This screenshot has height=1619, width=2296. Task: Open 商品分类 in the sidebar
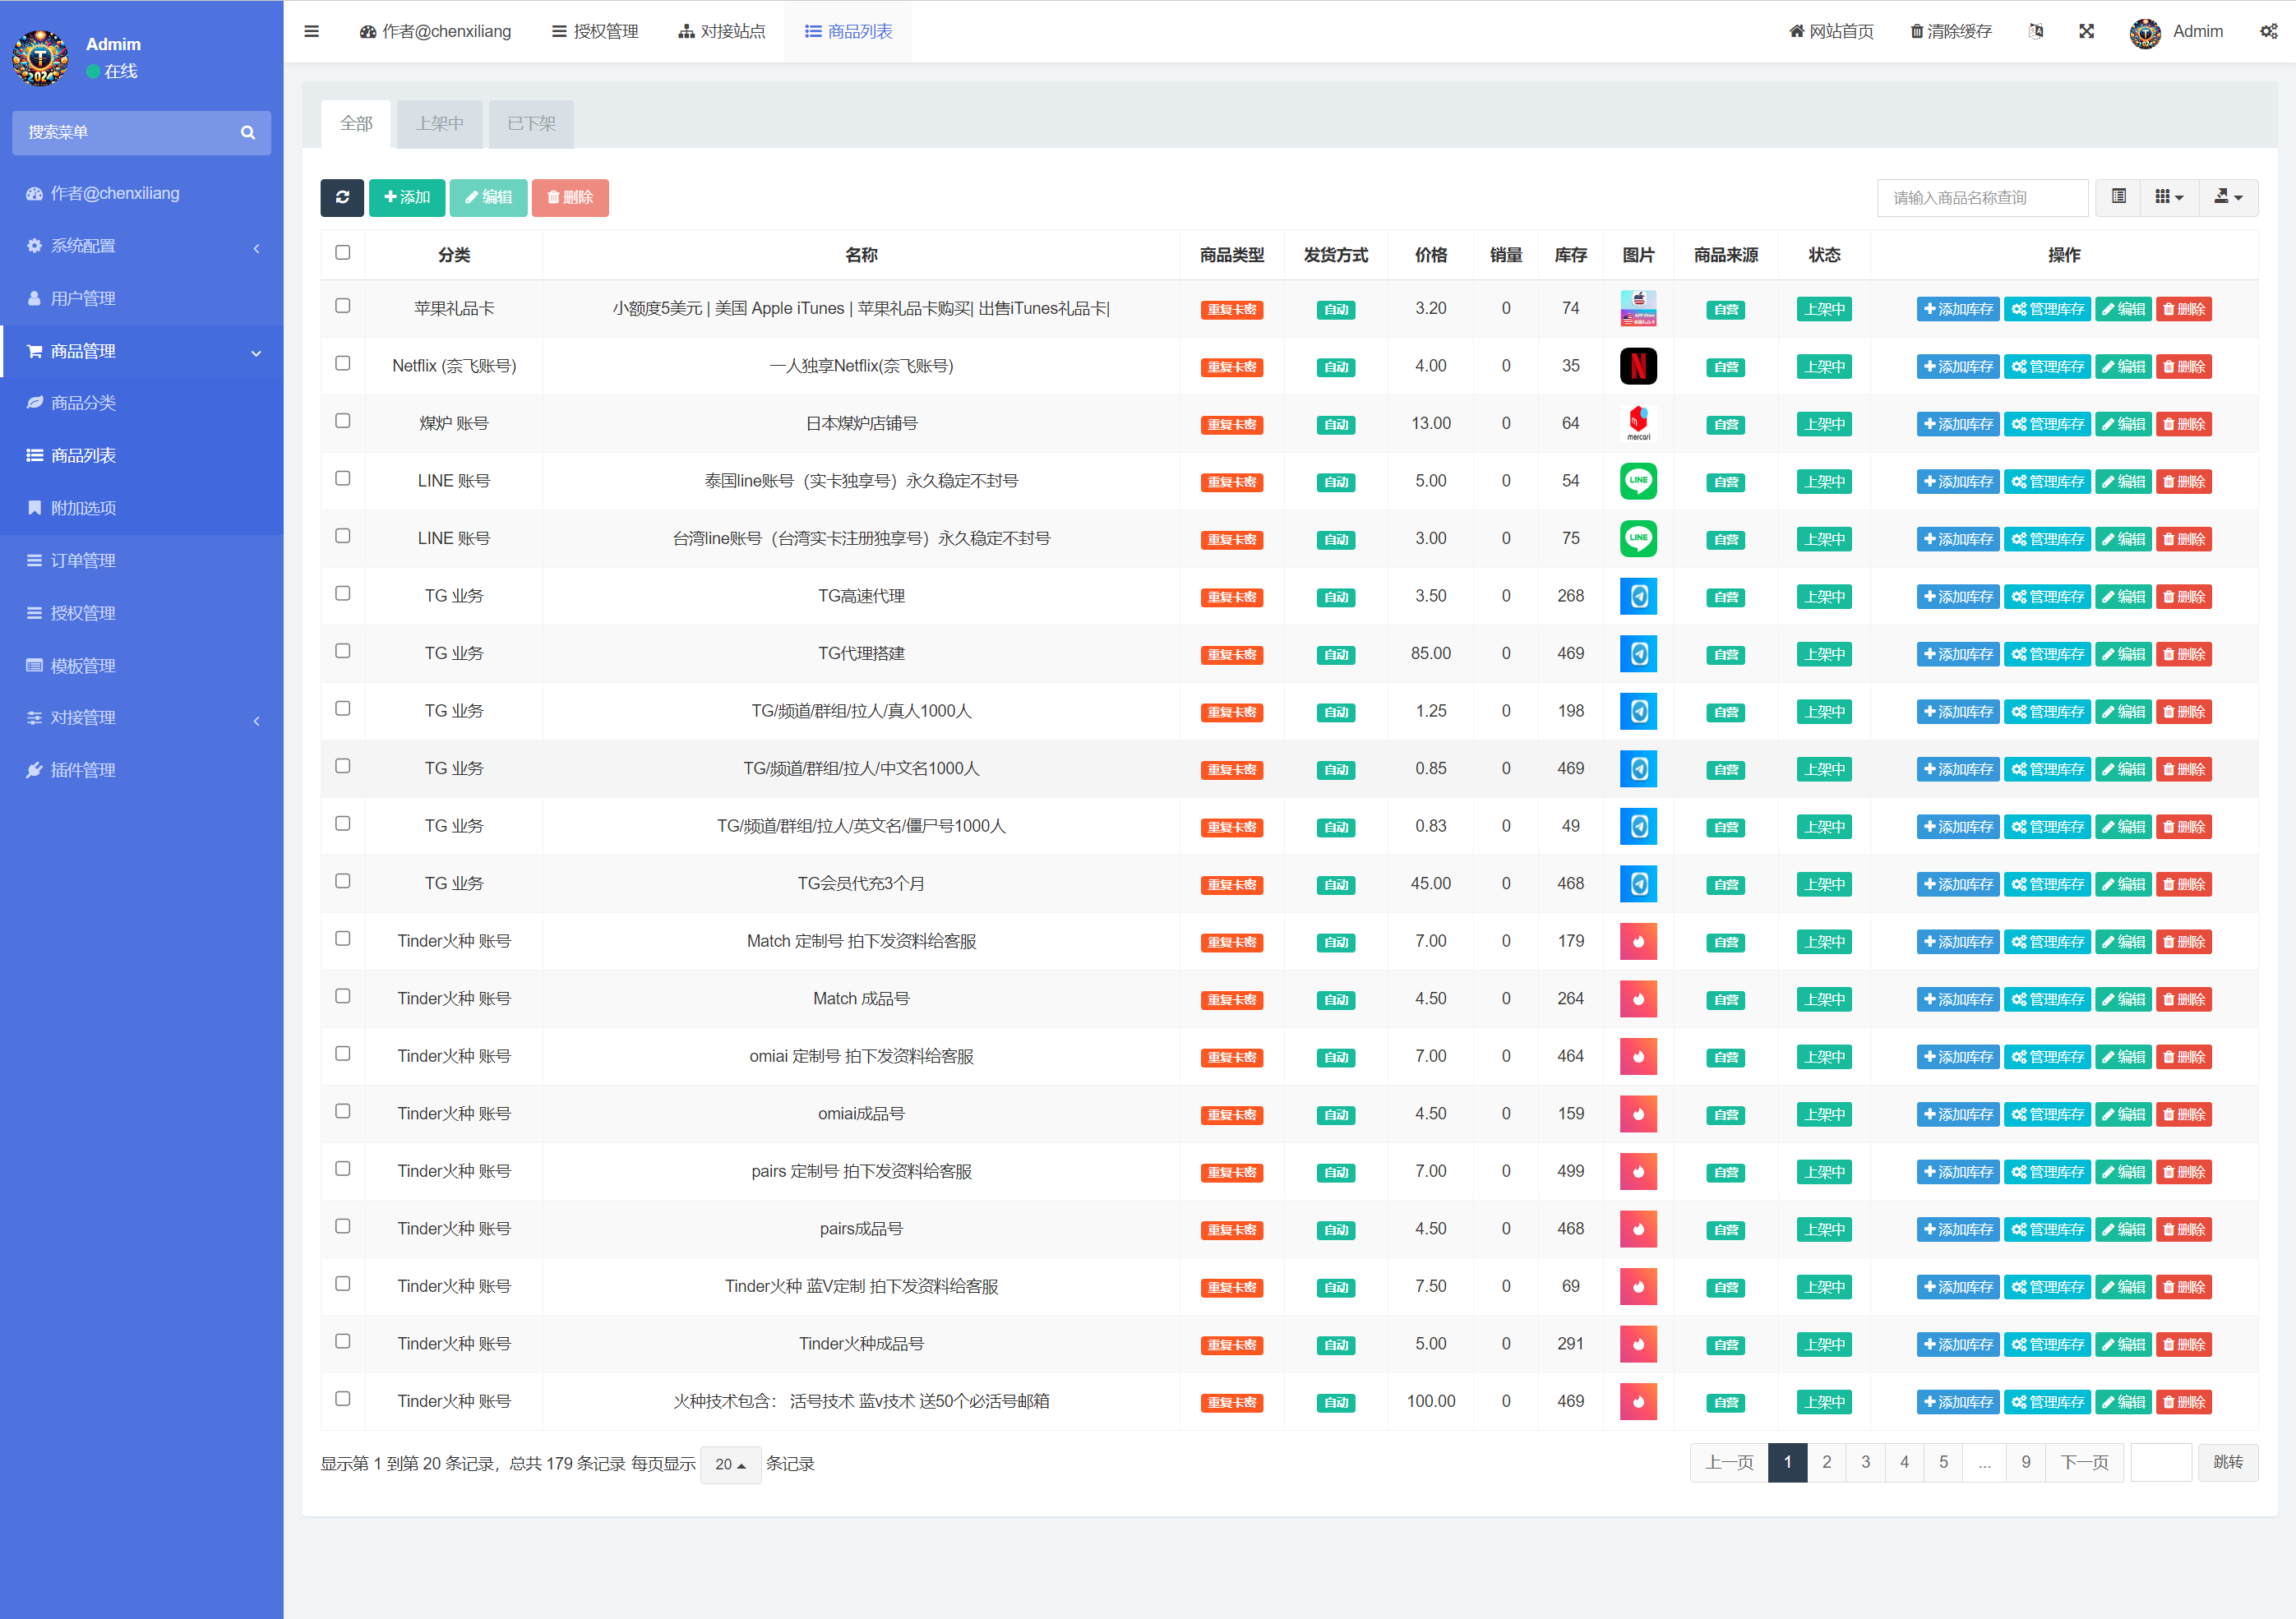pos(141,403)
